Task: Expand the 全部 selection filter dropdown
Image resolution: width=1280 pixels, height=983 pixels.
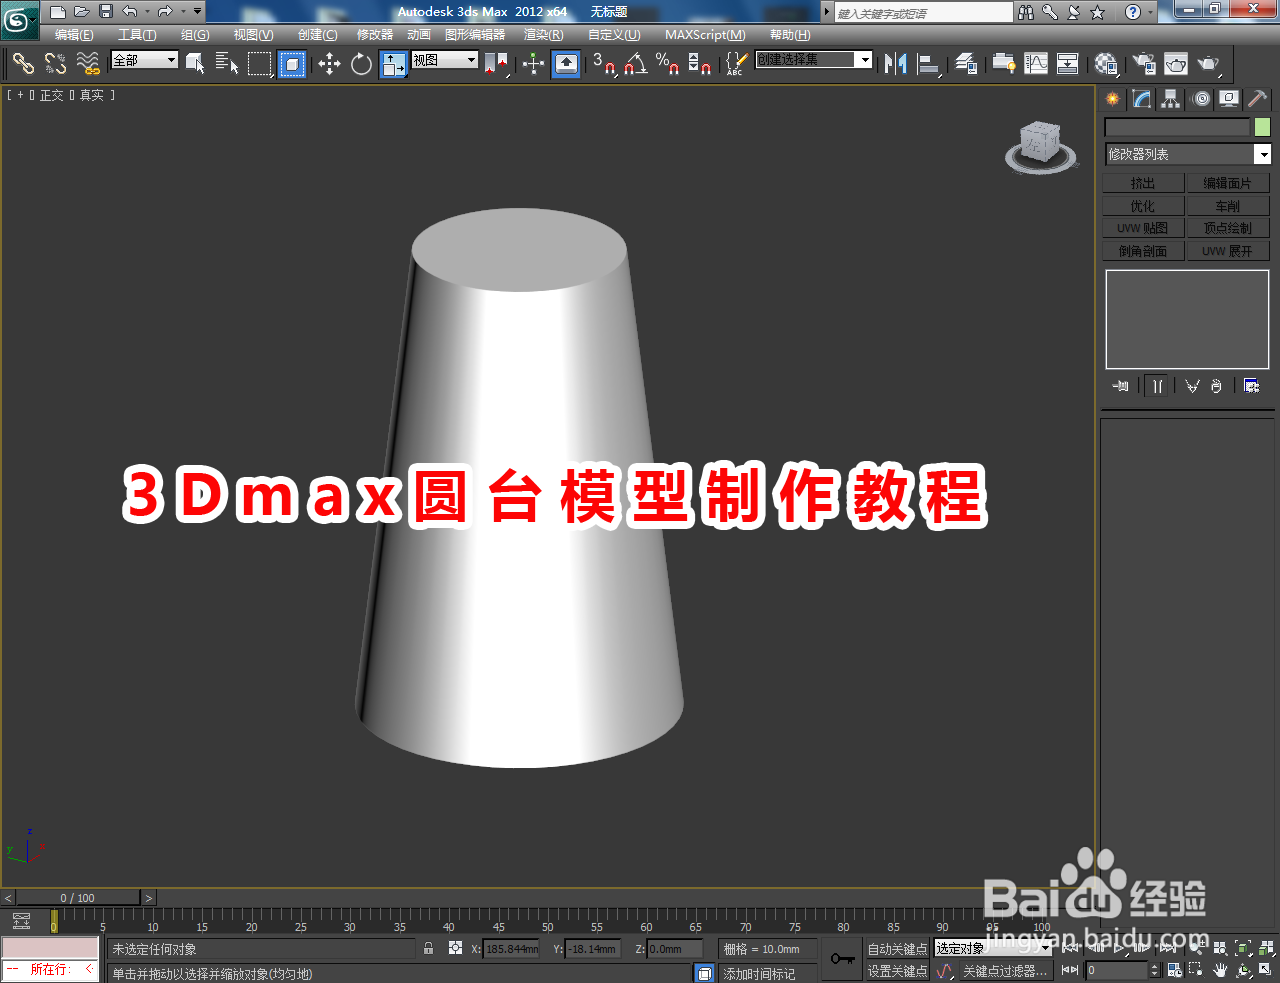Action: point(143,60)
